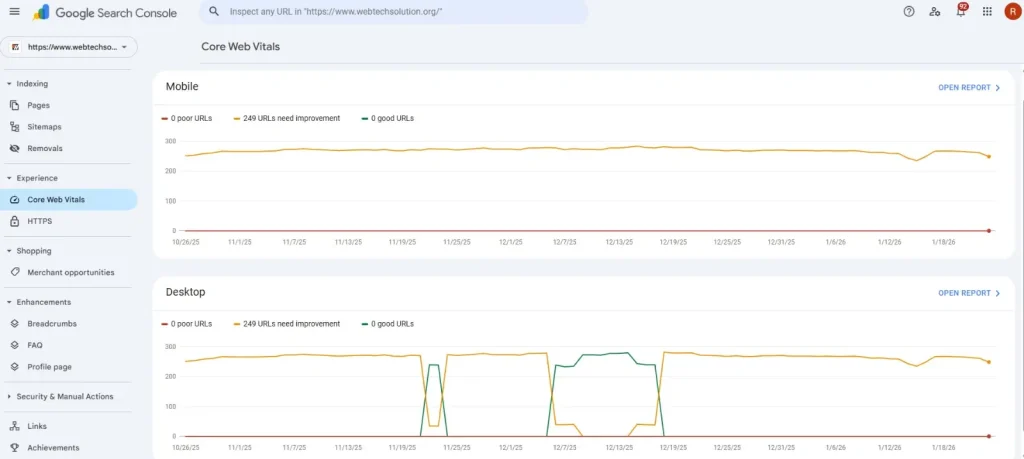Click the Google Search Console logo
1024x459 pixels.
pos(104,12)
